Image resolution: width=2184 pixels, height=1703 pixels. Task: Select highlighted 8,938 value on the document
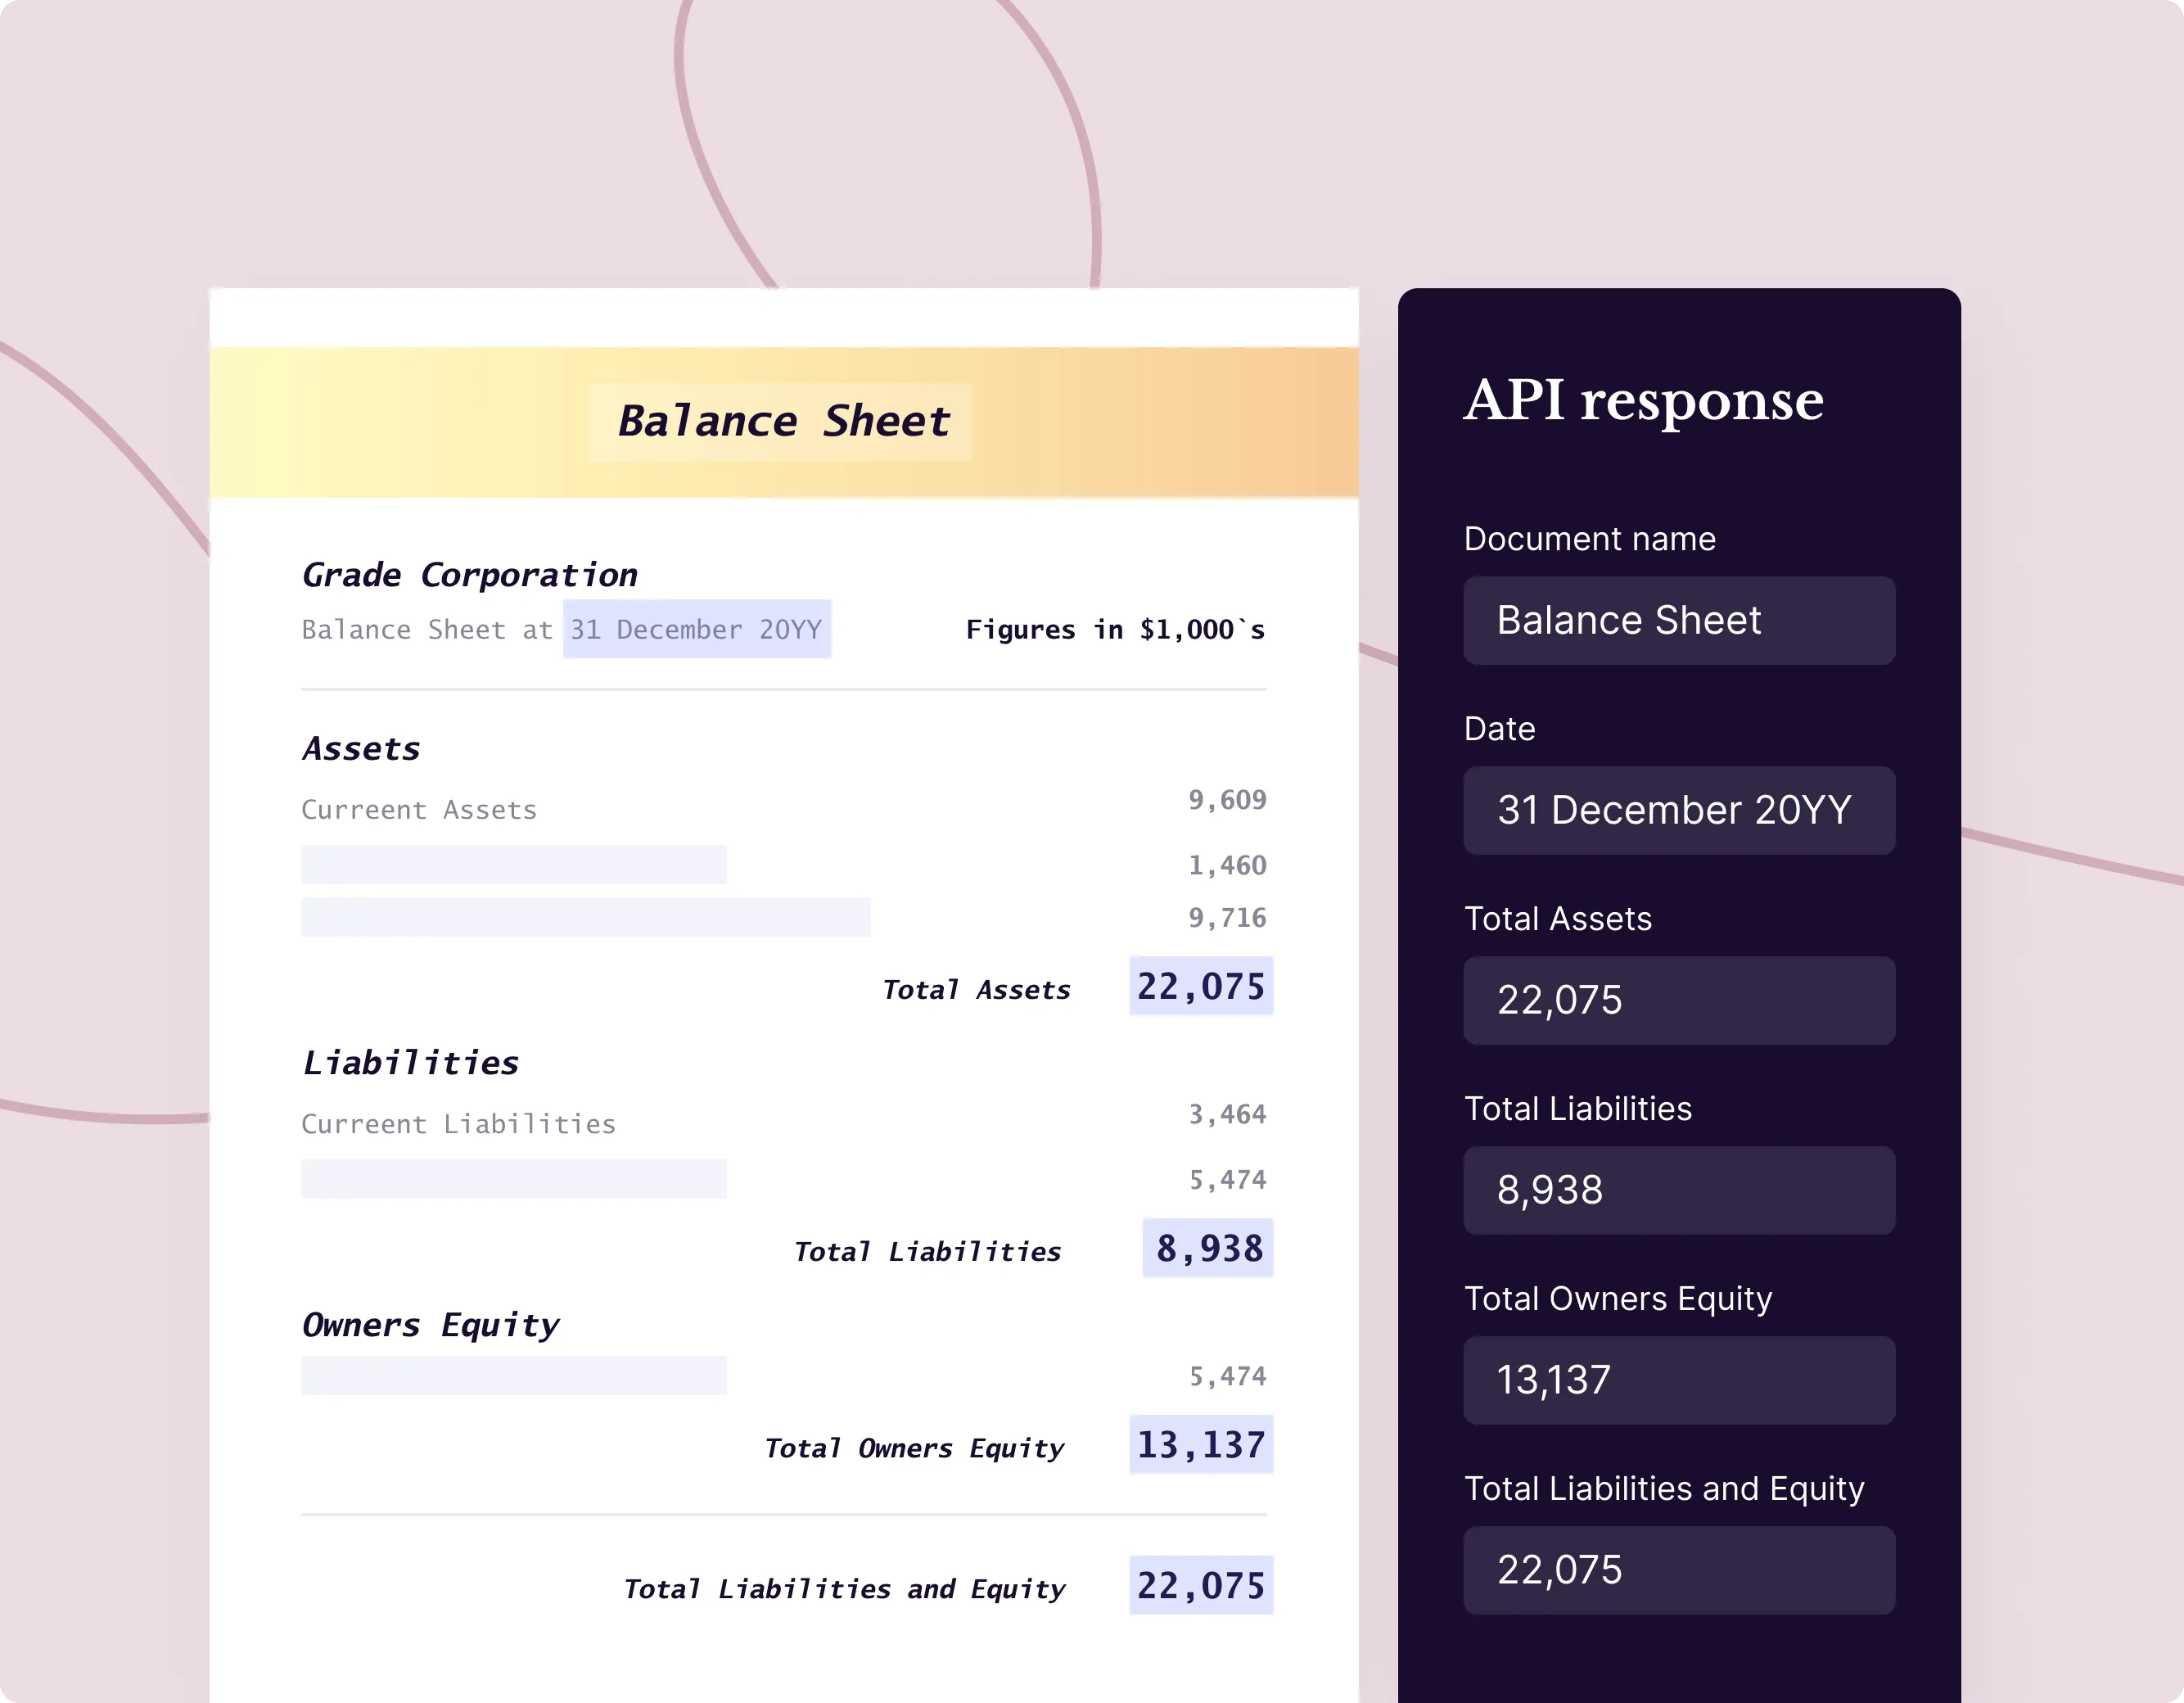point(1208,1248)
